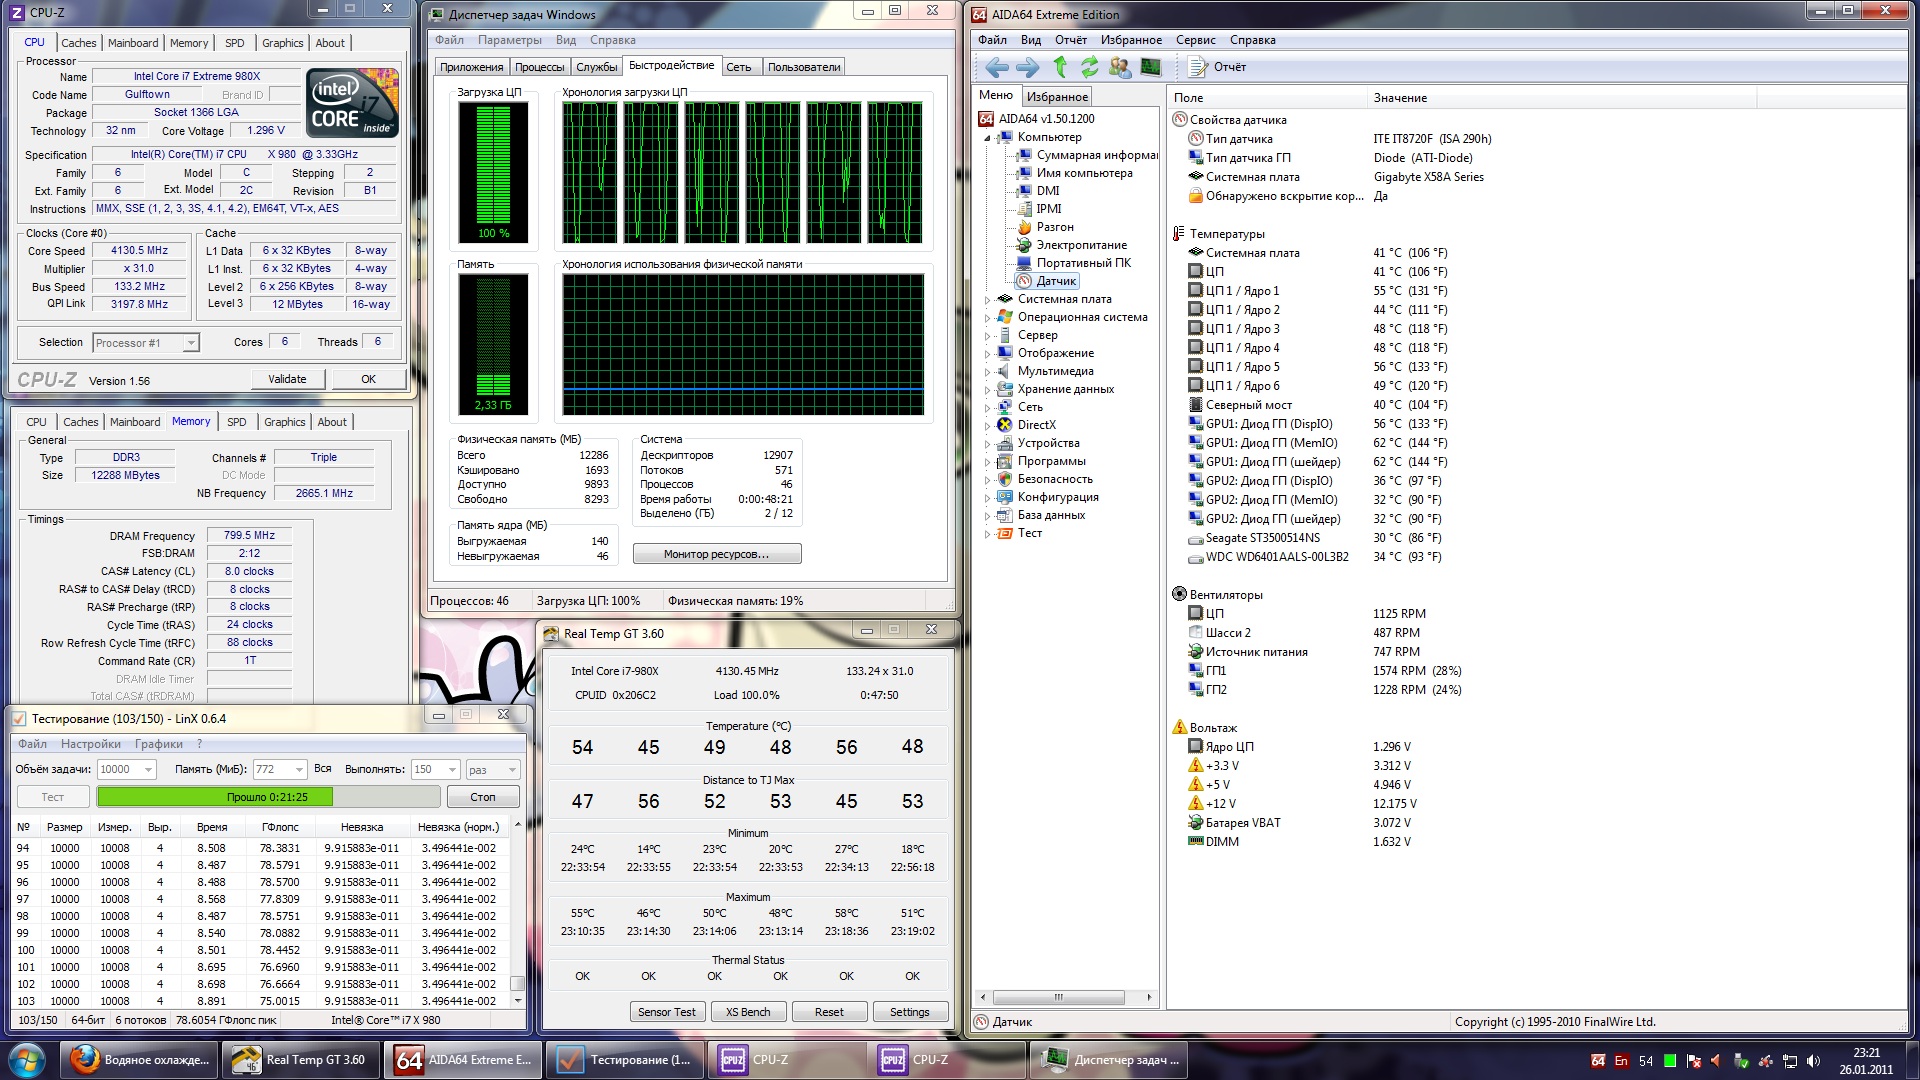Expand the Тест tree node in AIDA64

[x=987, y=534]
